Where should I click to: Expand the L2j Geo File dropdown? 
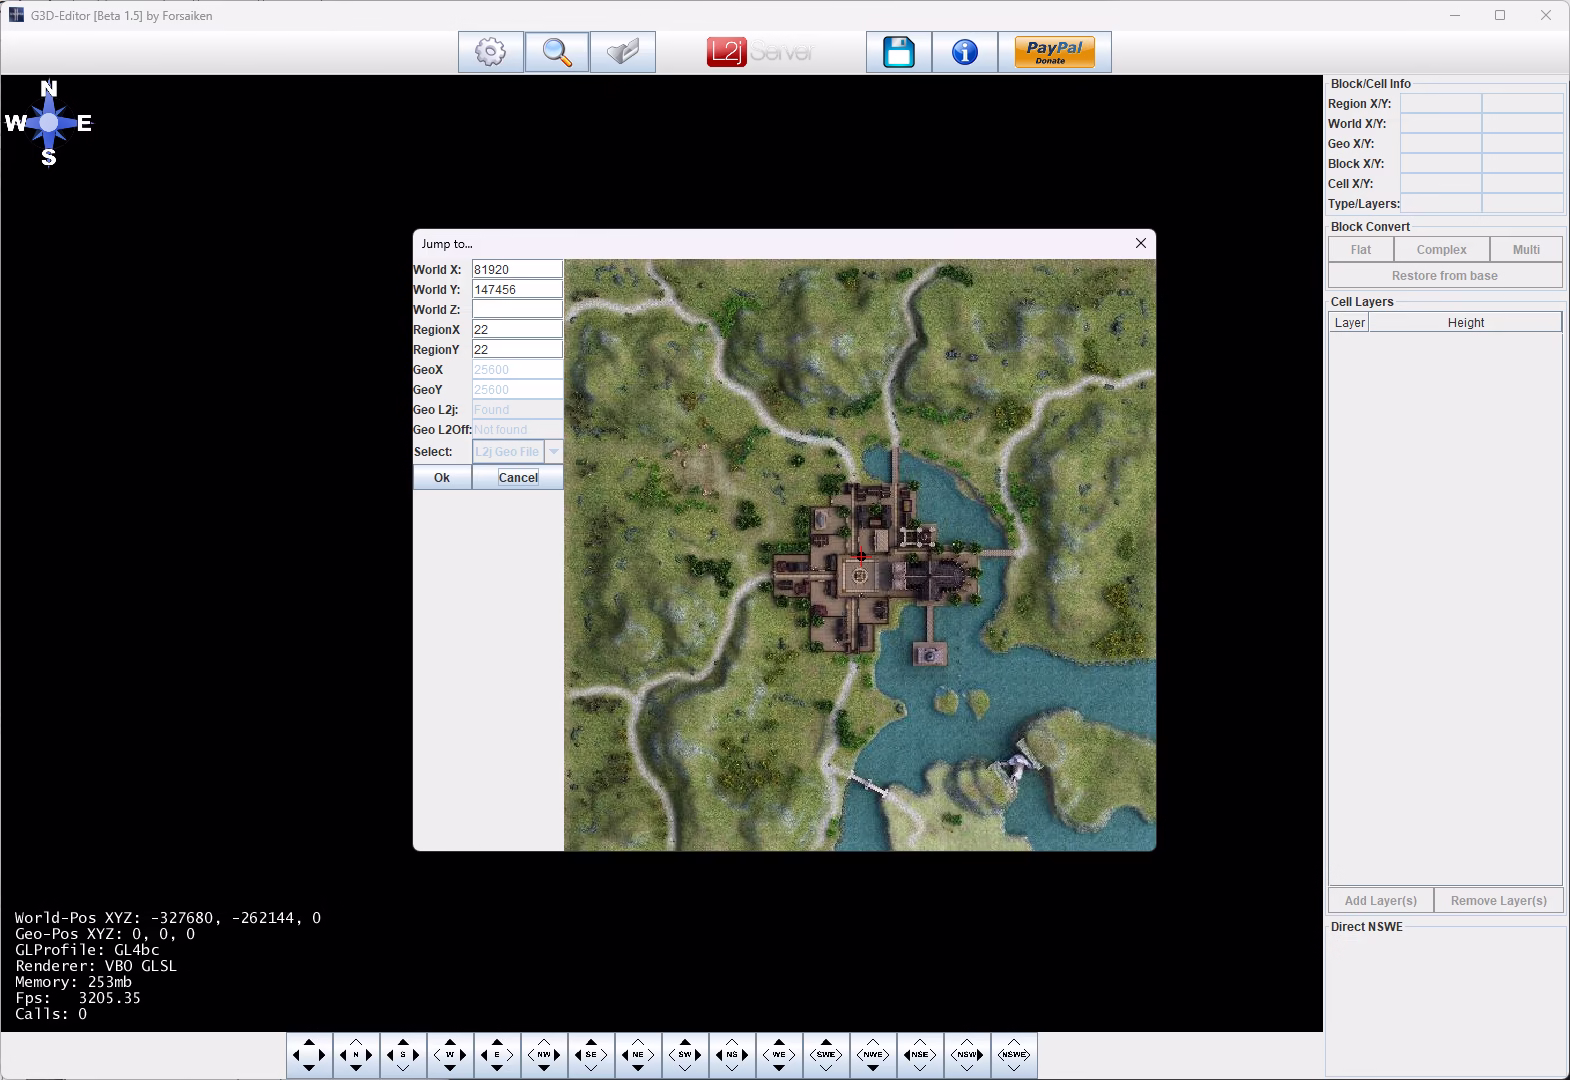click(x=553, y=452)
